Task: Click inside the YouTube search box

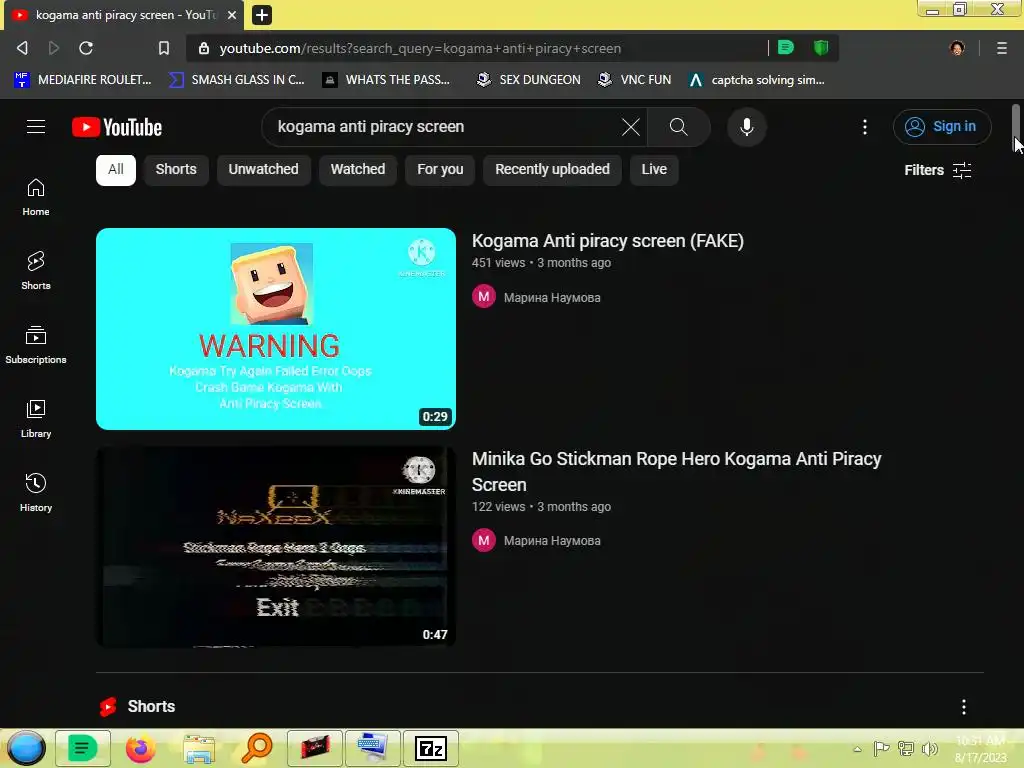Action: (444, 127)
